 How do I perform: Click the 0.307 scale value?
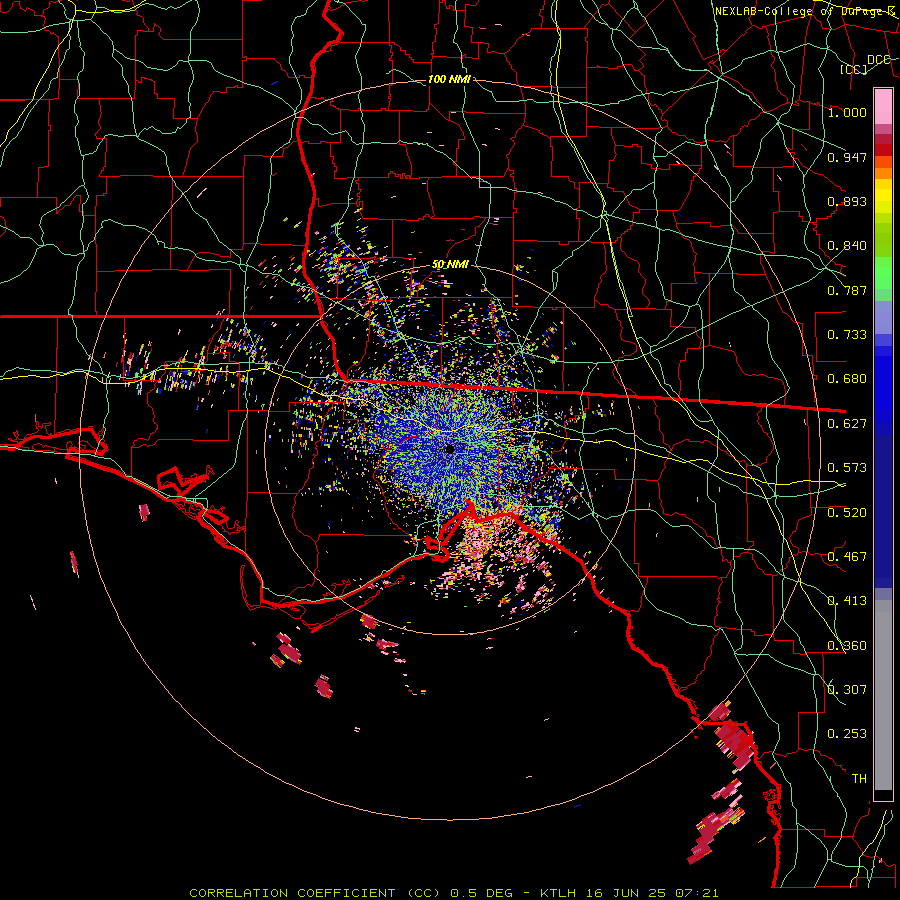coord(847,690)
